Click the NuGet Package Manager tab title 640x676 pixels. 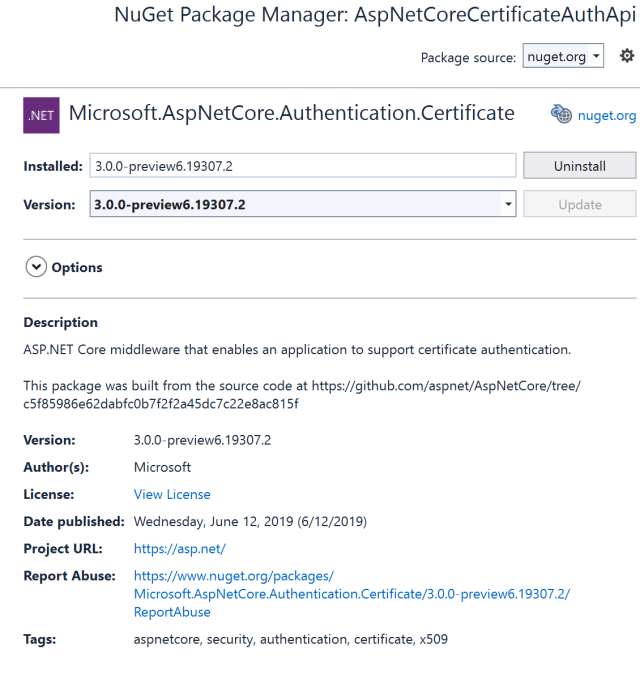[376, 15]
